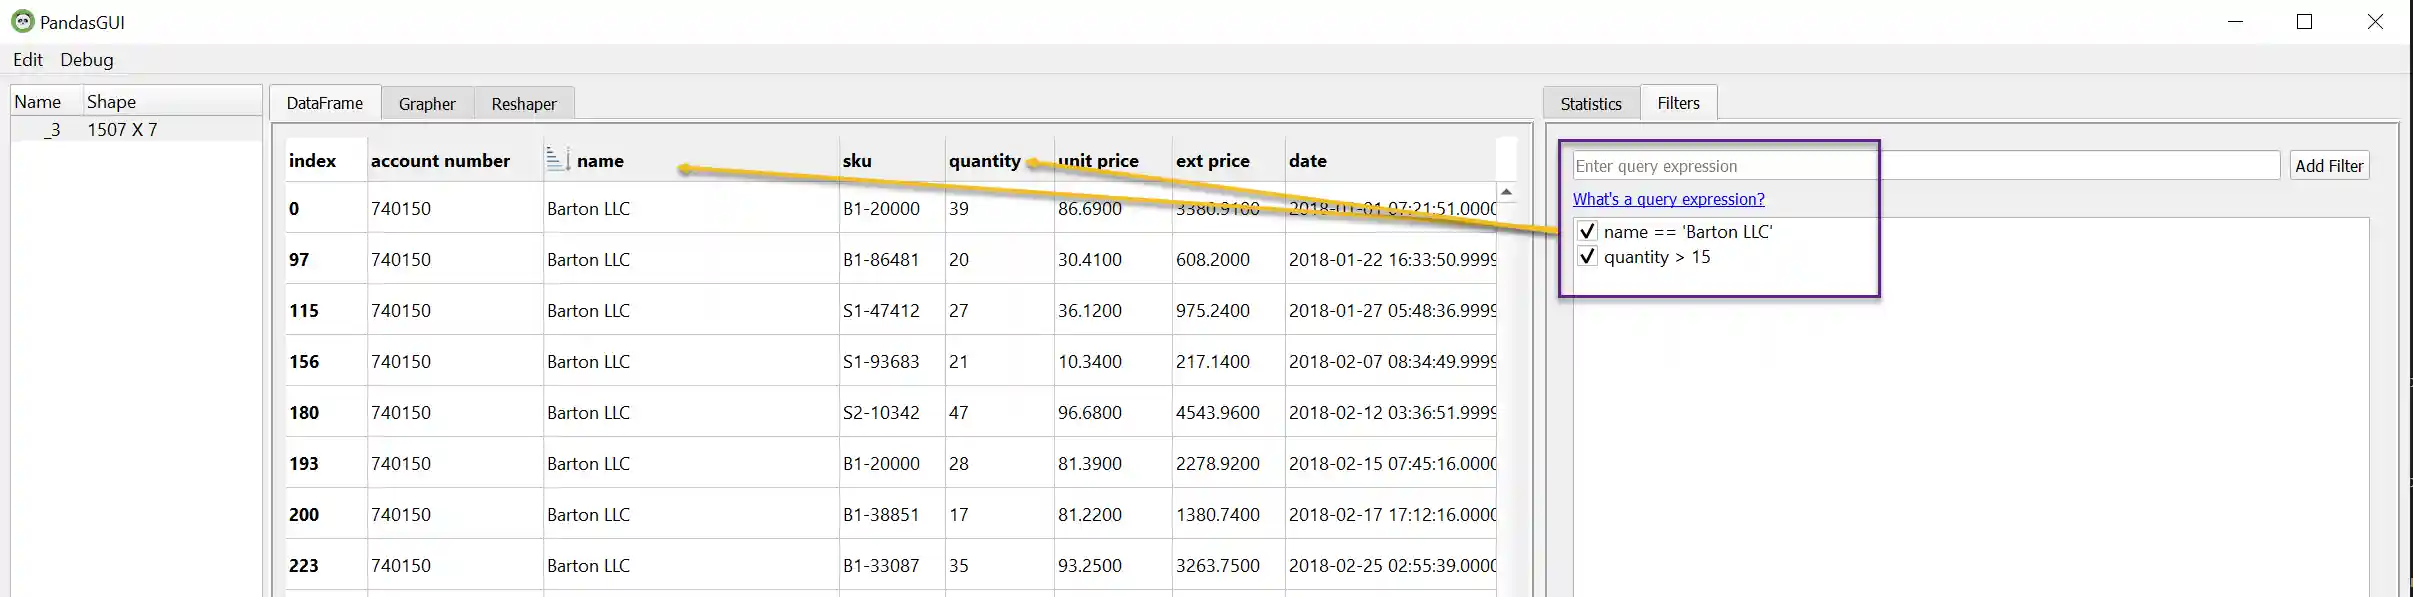Uncheck the name == 'Barton LLC' filter

coord(1587,232)
